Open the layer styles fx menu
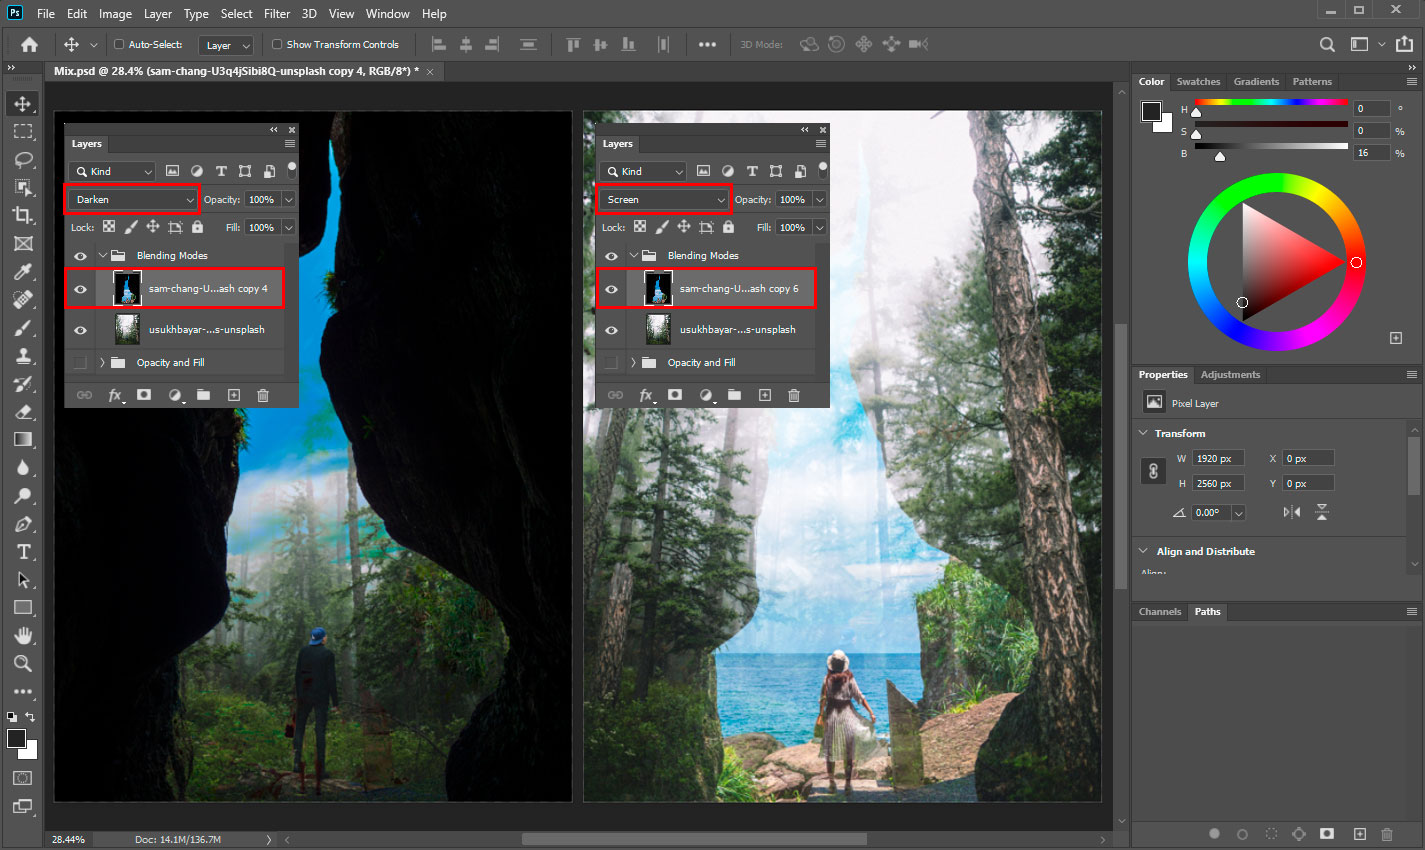 [114, 395]
